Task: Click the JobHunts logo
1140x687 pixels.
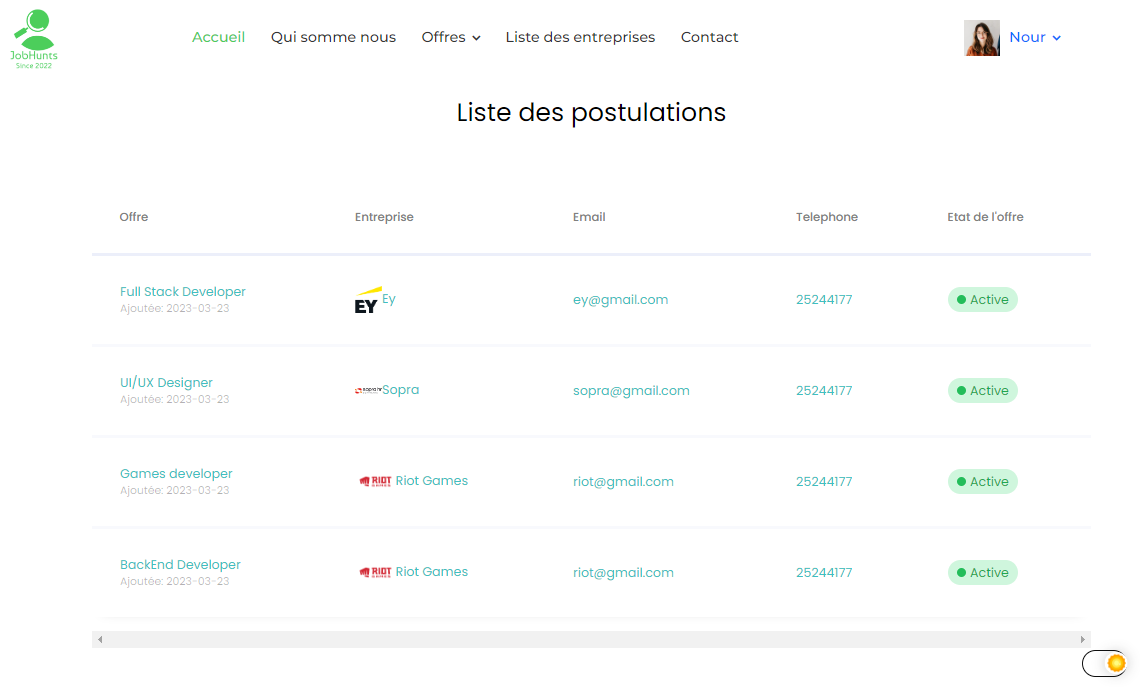Action: point(34,38)
